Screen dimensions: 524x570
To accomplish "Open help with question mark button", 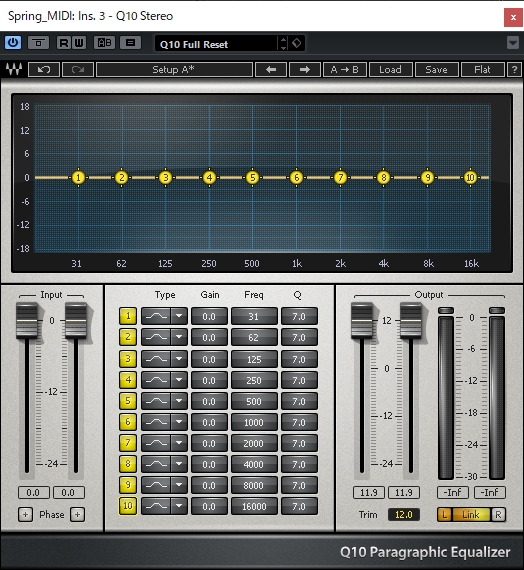I will tap(514, 69).
